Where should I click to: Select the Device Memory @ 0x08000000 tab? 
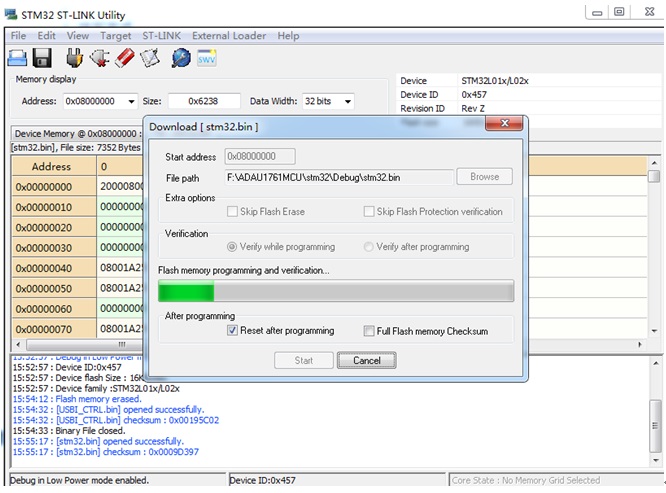(x=76, y=134)
